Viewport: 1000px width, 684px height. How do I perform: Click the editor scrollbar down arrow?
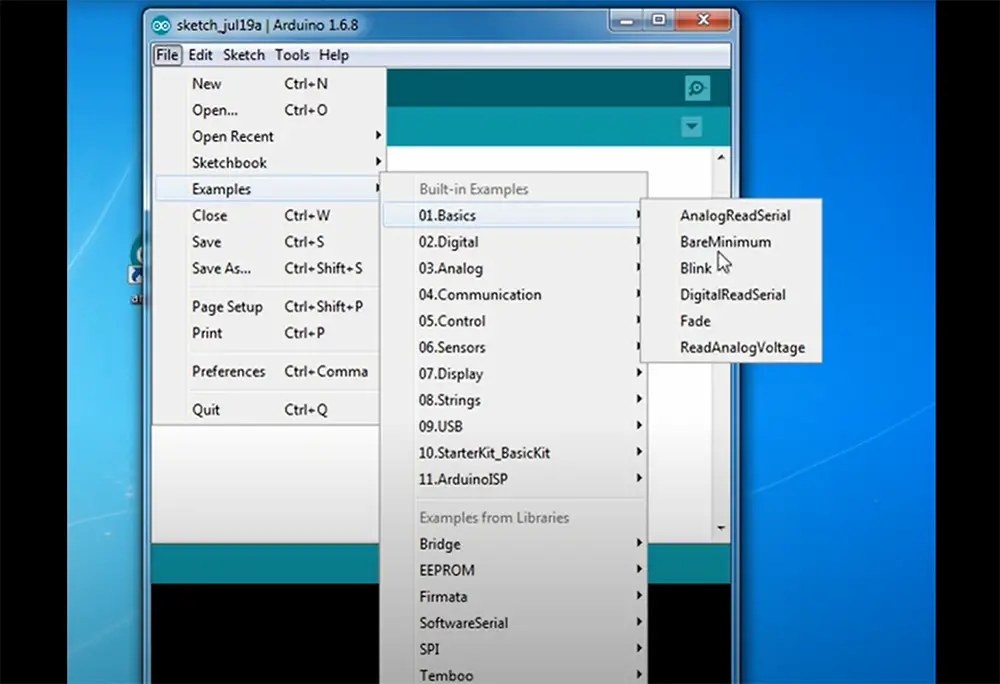721,528
